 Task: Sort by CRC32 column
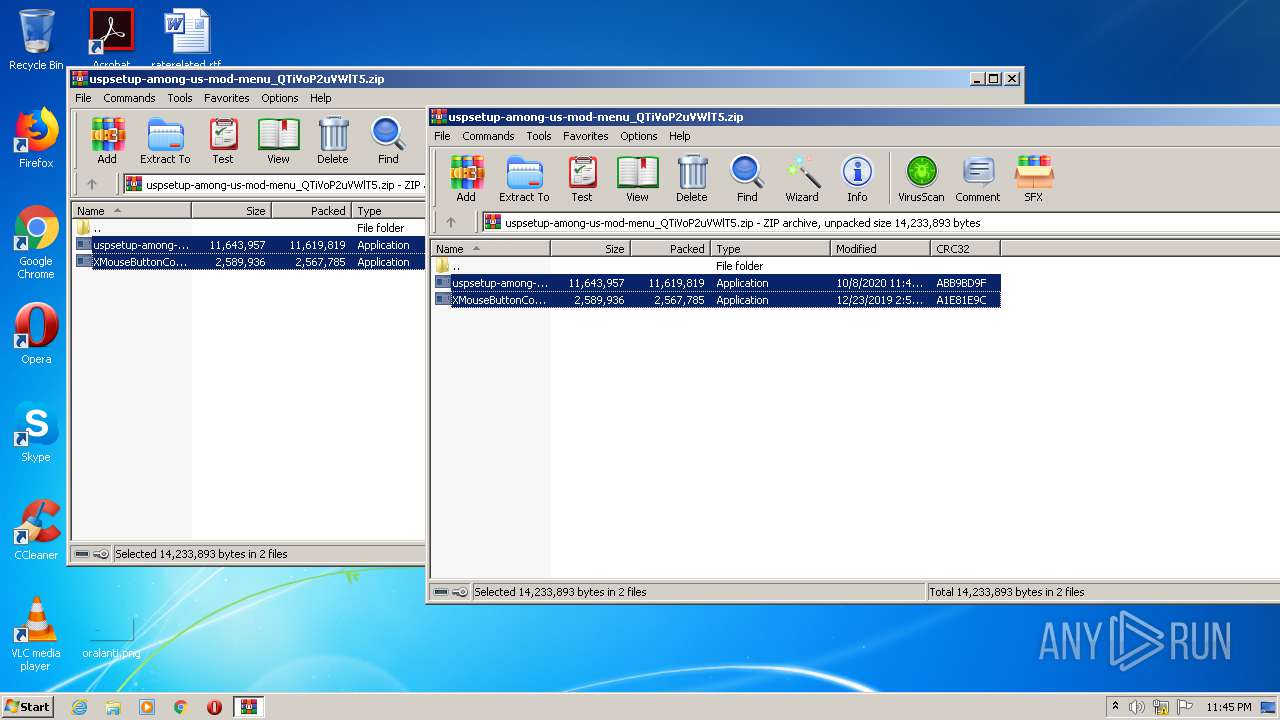coord(965,249)
